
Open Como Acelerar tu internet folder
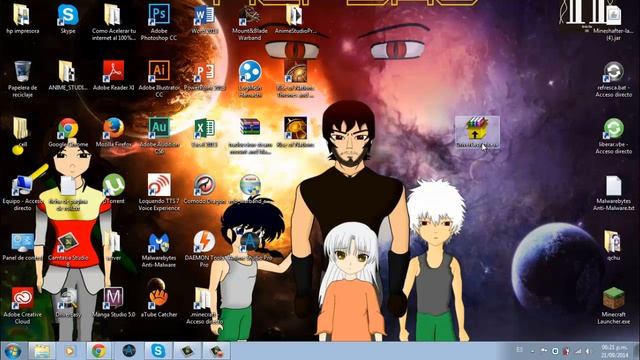point(113,22)
